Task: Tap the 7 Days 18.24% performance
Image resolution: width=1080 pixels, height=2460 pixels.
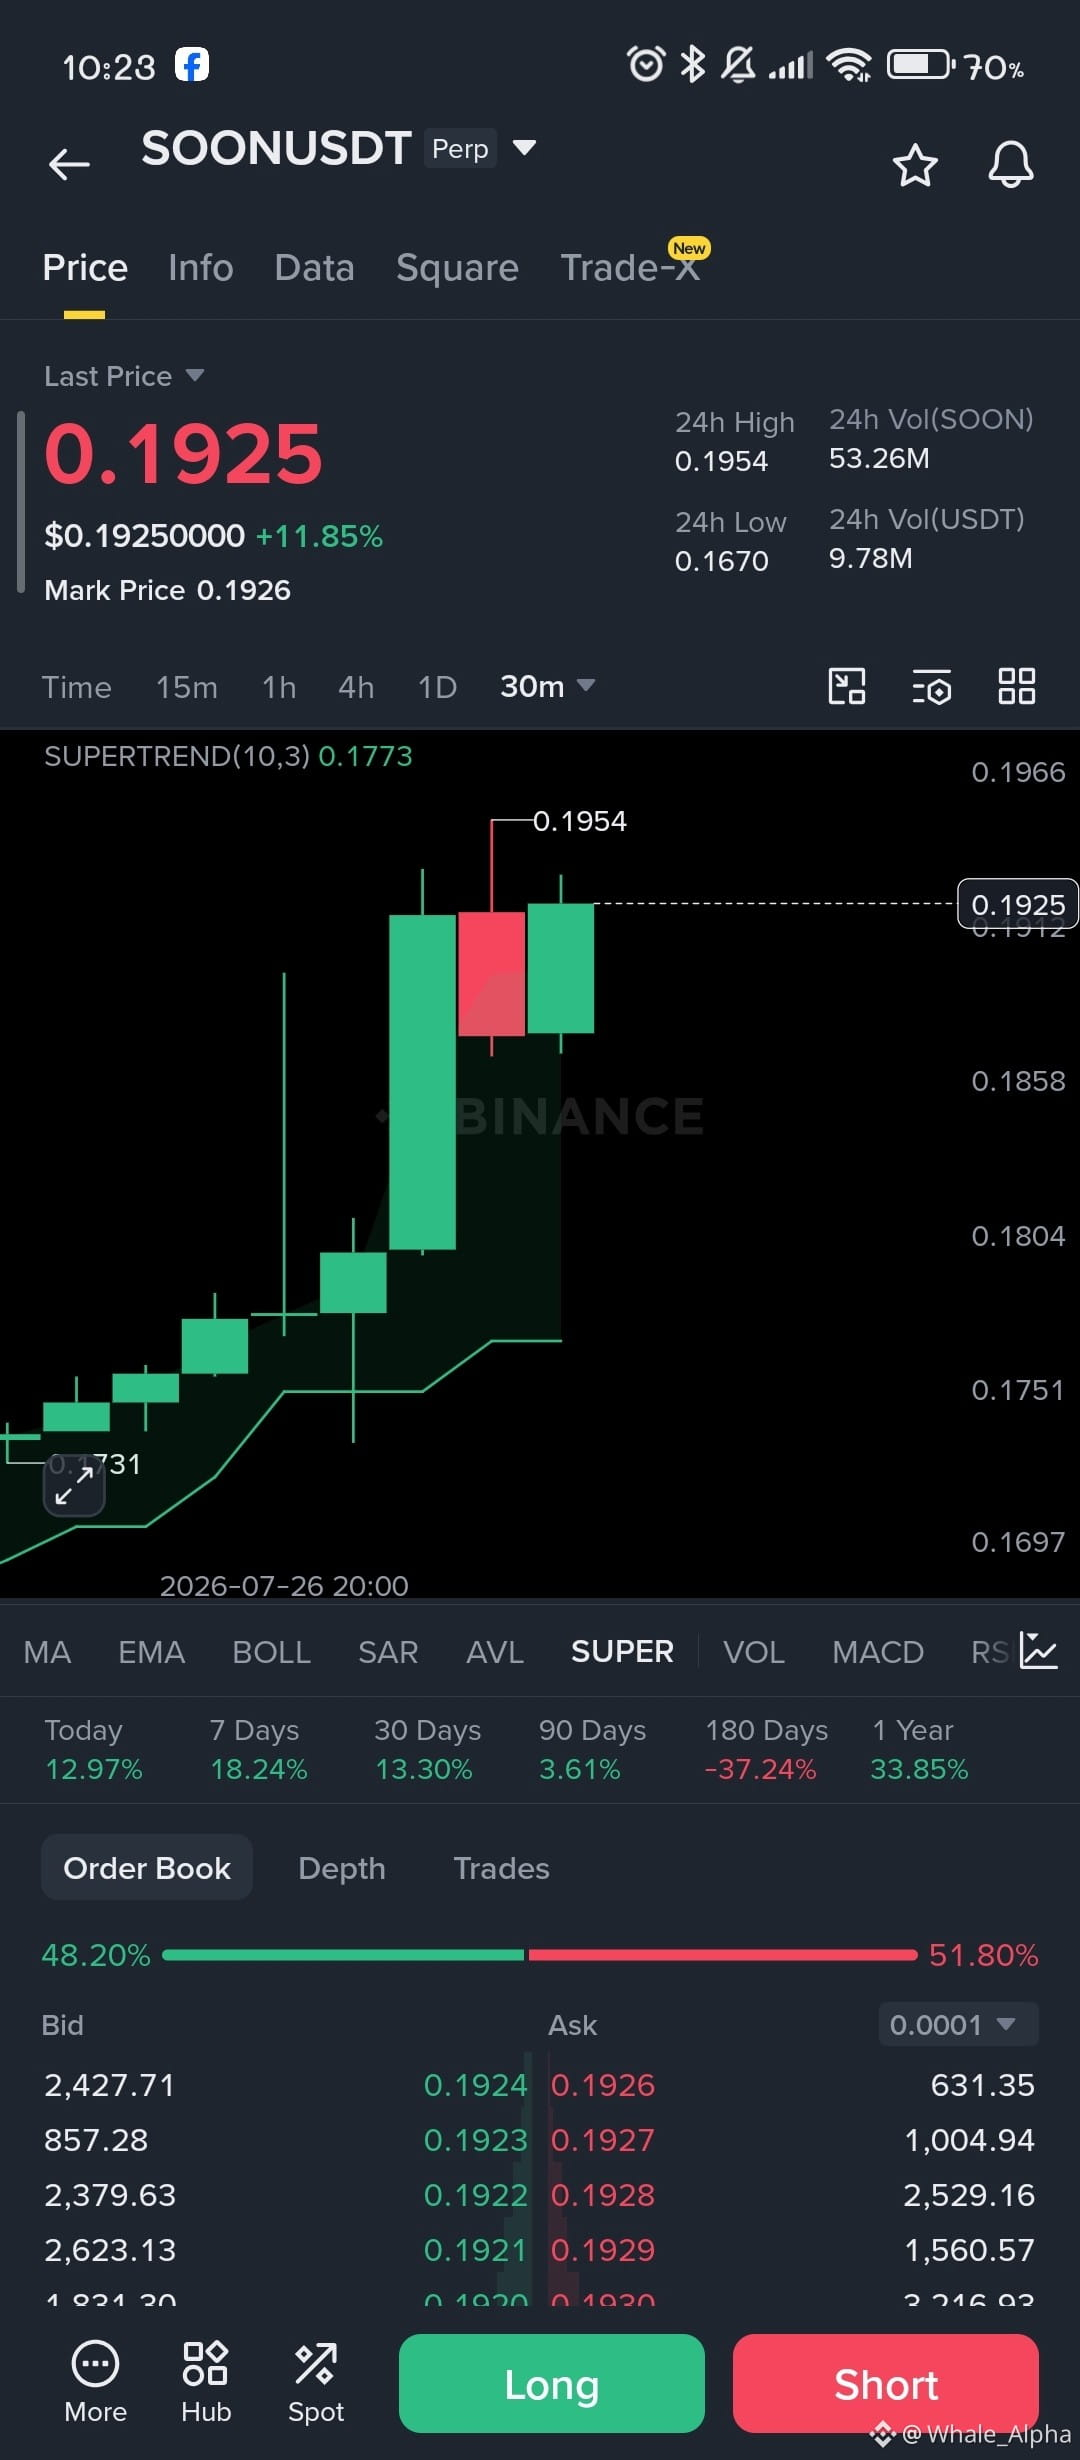Action: tap(259, 1750)
